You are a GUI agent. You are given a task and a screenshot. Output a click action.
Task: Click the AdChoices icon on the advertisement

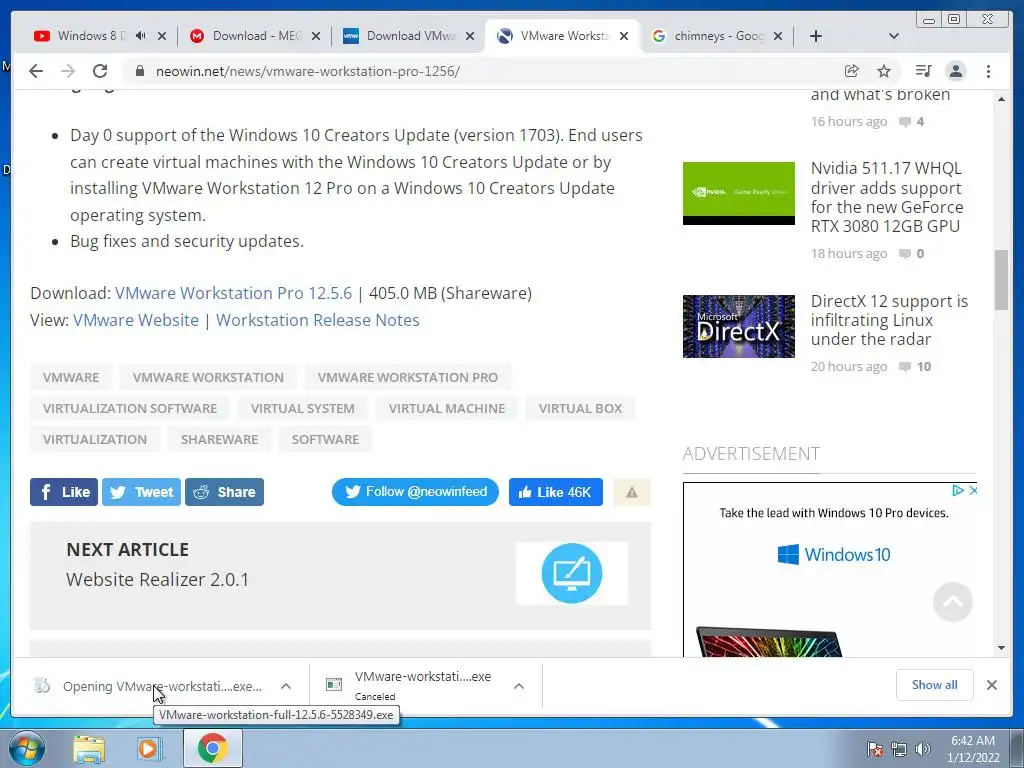point(957,490)
